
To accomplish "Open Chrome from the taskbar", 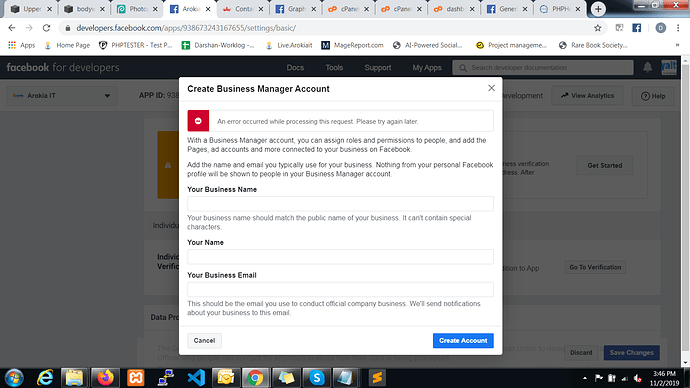I will pos(255,377).
